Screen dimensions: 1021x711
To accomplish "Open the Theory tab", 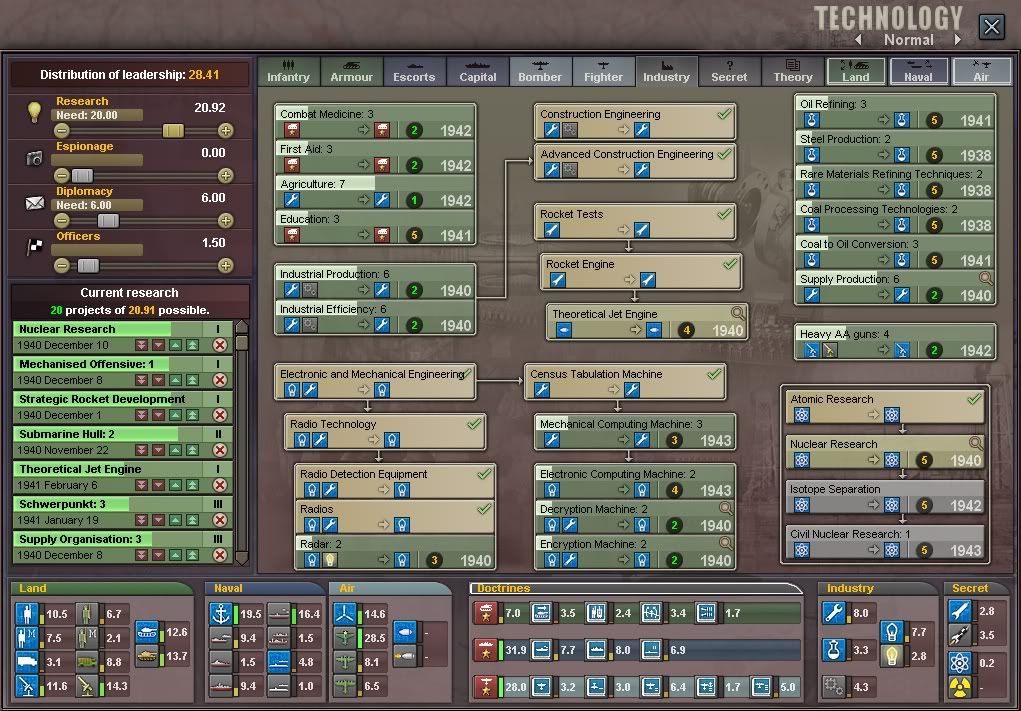I will pos(792,71).
